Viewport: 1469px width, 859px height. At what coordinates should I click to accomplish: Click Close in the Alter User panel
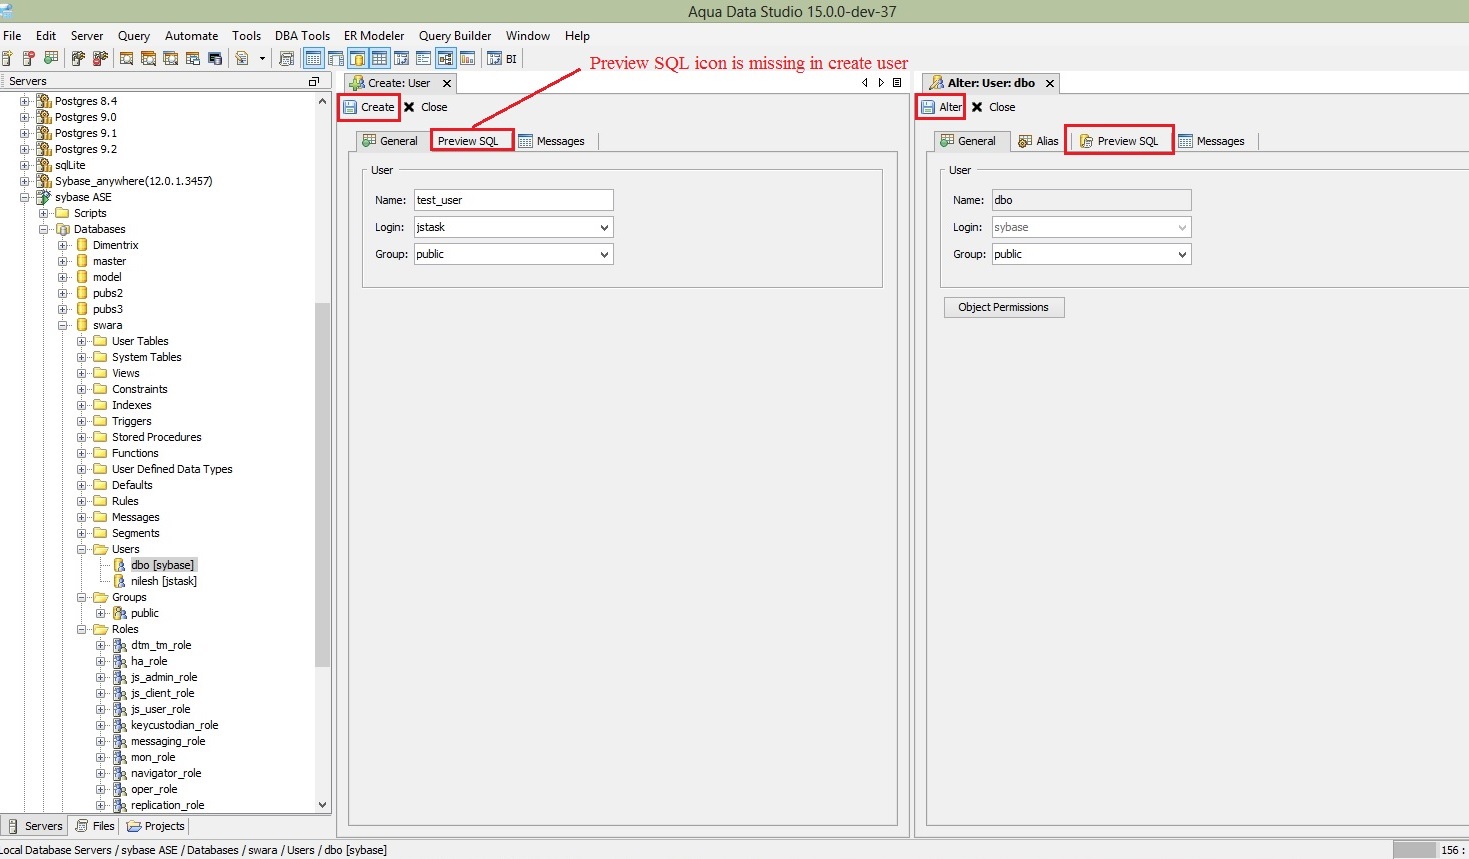tap(993, 107)
